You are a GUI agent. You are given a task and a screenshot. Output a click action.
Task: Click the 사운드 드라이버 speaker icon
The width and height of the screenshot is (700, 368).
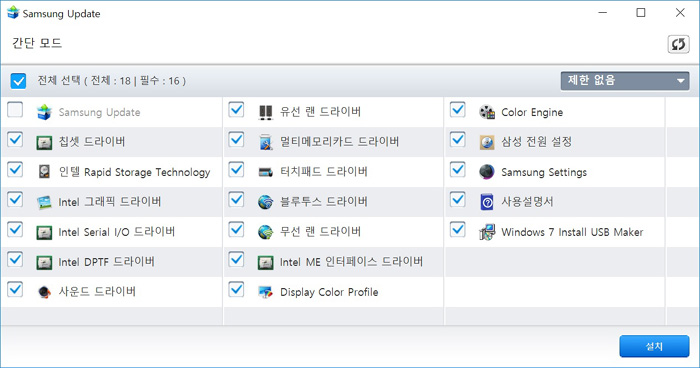point(44,292)
